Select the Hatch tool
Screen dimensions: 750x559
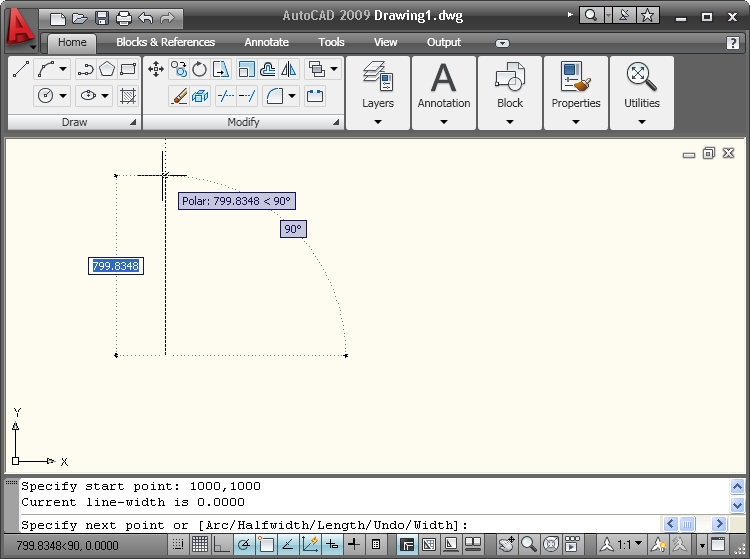coord(128,96)
